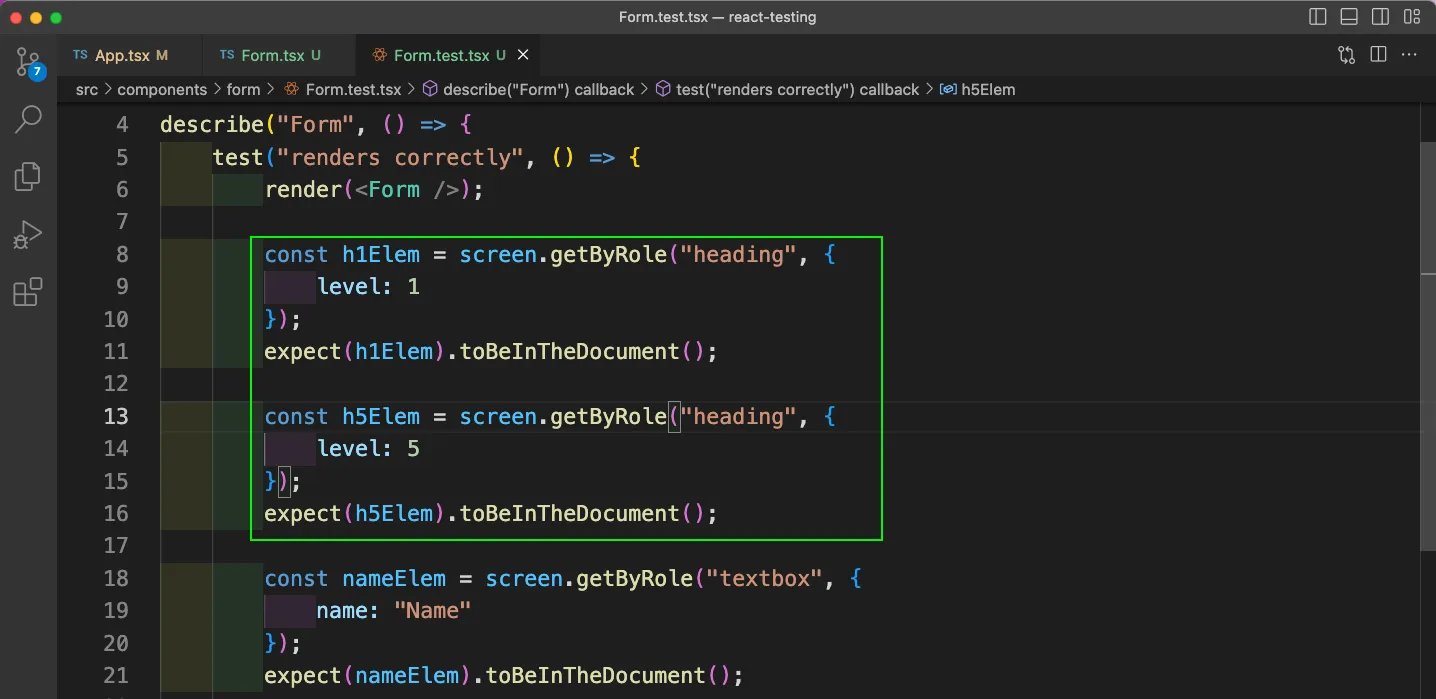Click the yellow macOS minimize button
The width and height of the screenshot is (1436, 699).
click(x=36, y=18)
